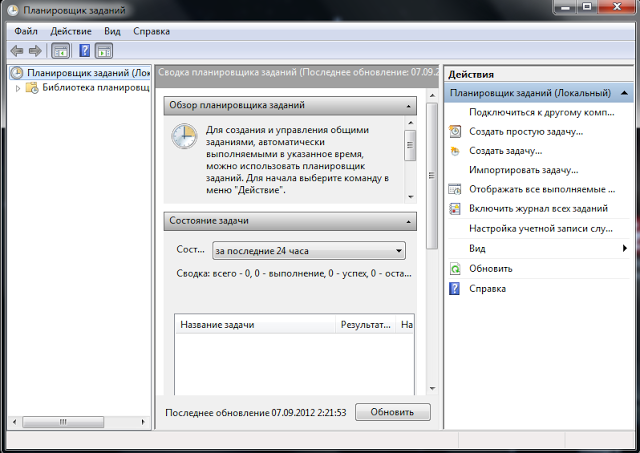Collapse Планировщик заданий (Локальный) actions group
Screen dimensions: 640x453
tap(624, 93)
